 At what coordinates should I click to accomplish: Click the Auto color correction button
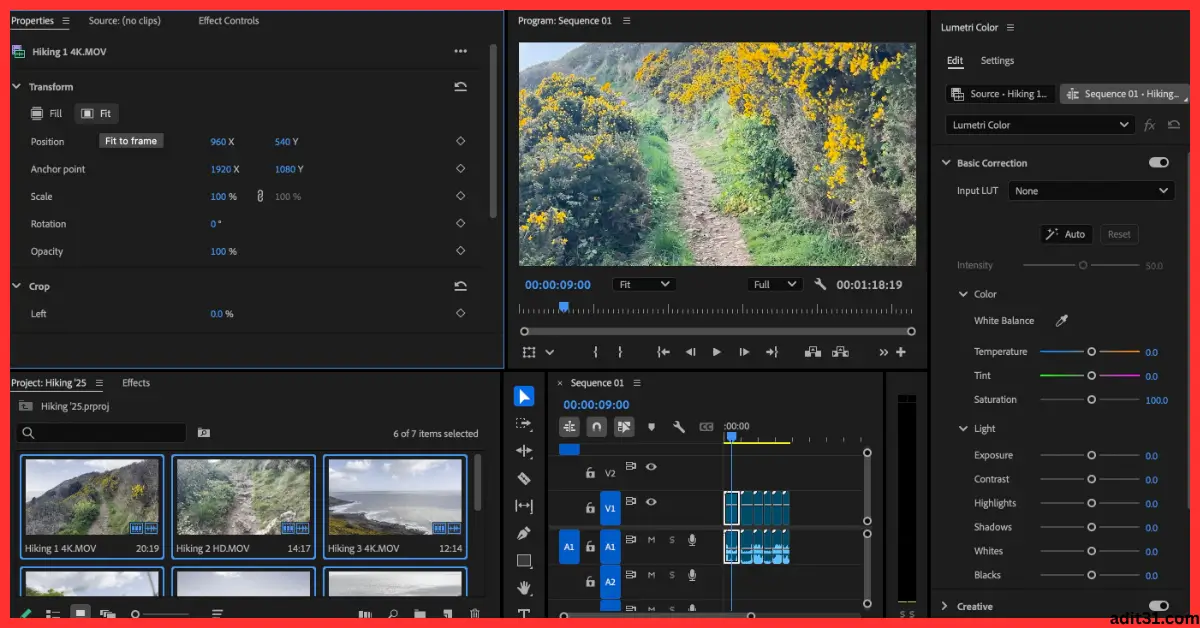[1065, 234]
